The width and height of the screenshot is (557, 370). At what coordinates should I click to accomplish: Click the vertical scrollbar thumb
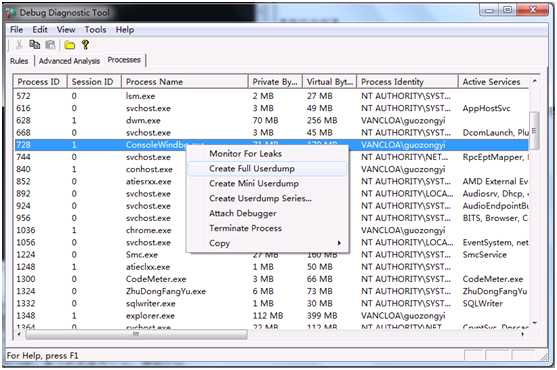pos(534,131)
